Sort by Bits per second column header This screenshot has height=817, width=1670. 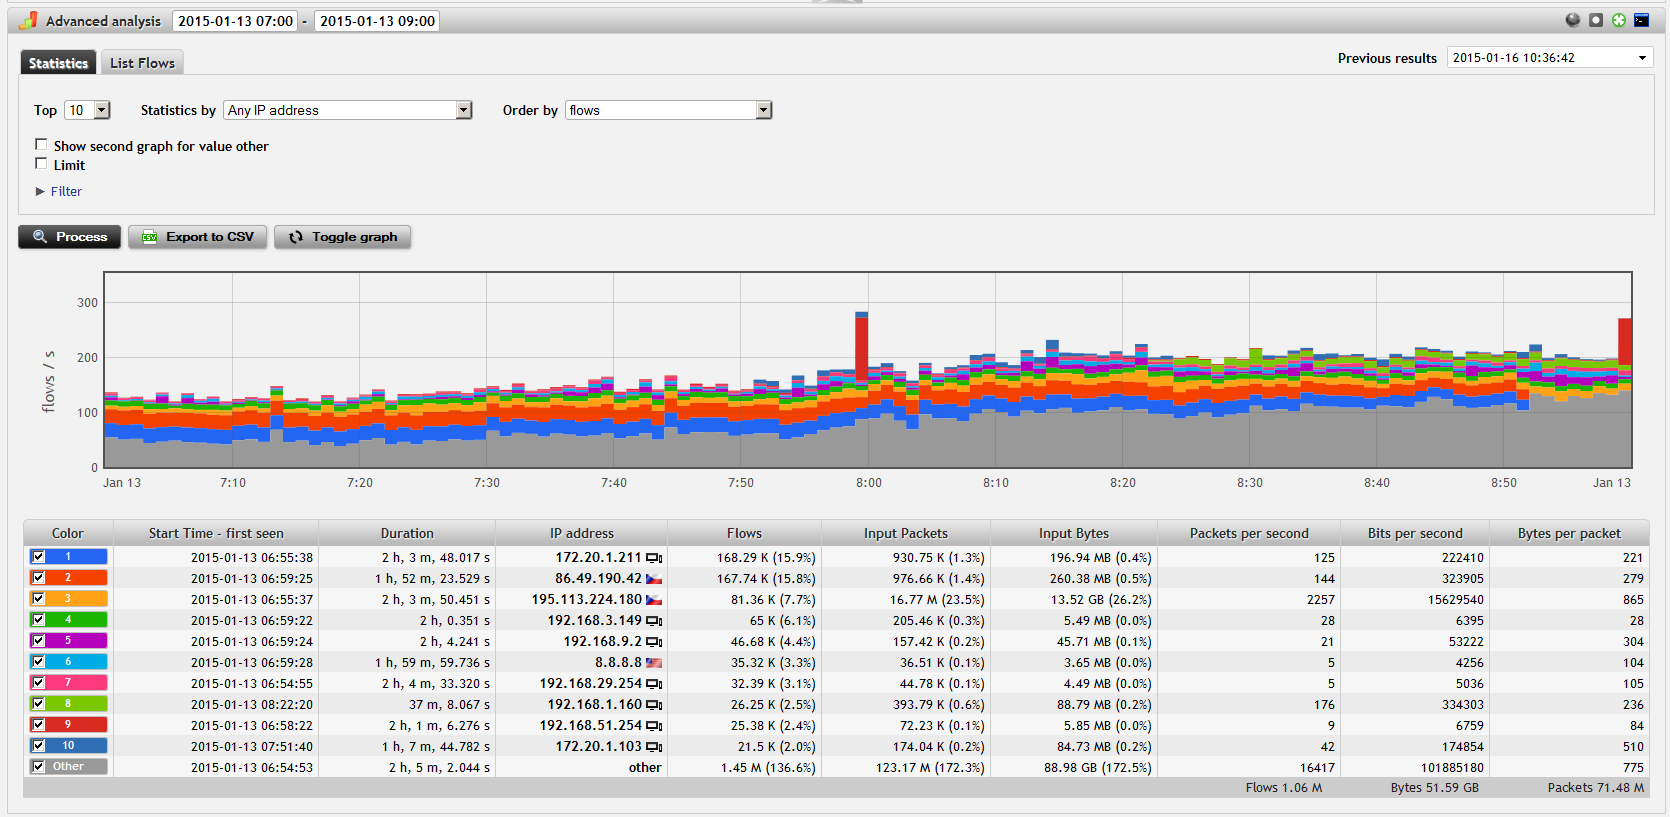pyautogui.click(x=1415, y=533)
